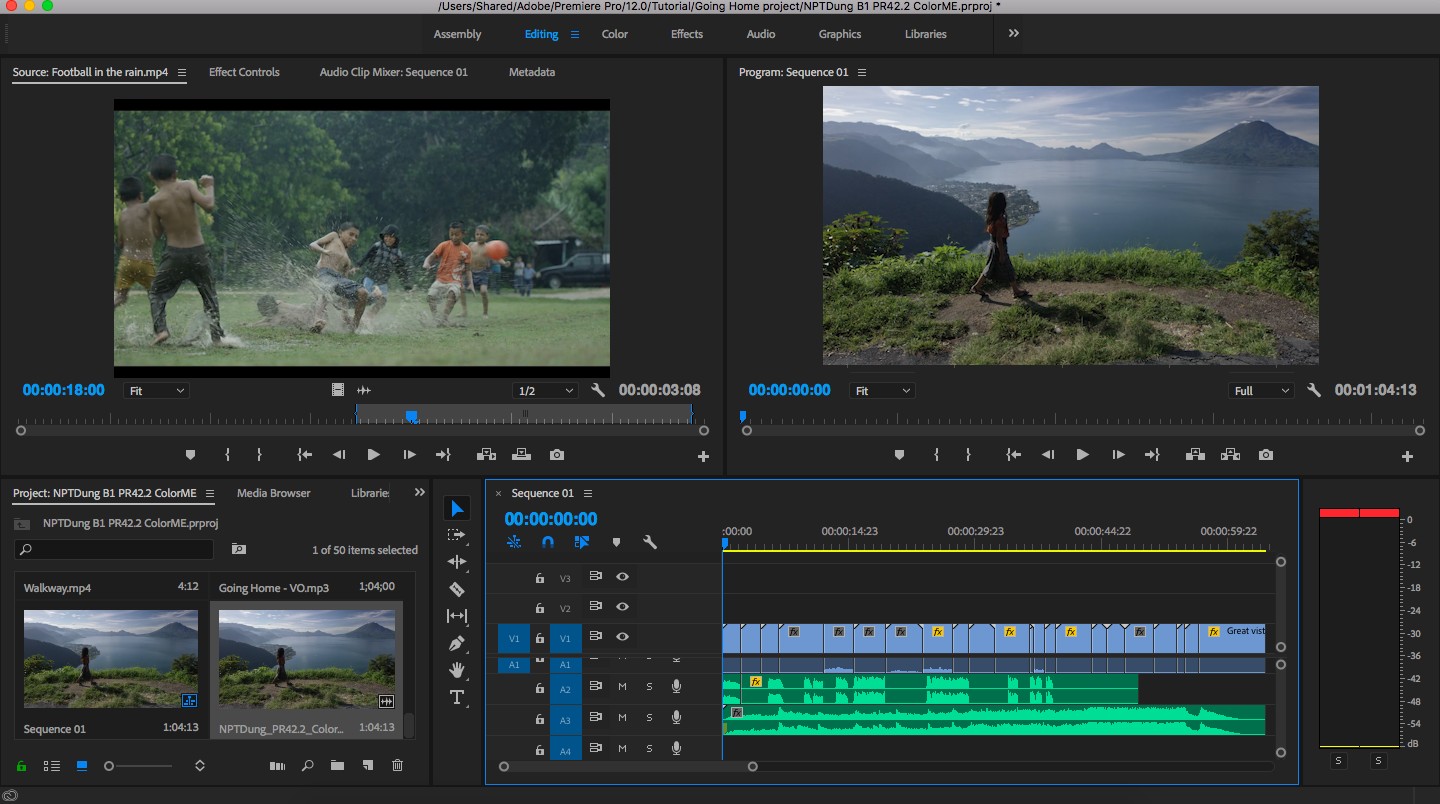Switch to the Color workspace
Screen dimensions: 1440x804
point(614,34)
